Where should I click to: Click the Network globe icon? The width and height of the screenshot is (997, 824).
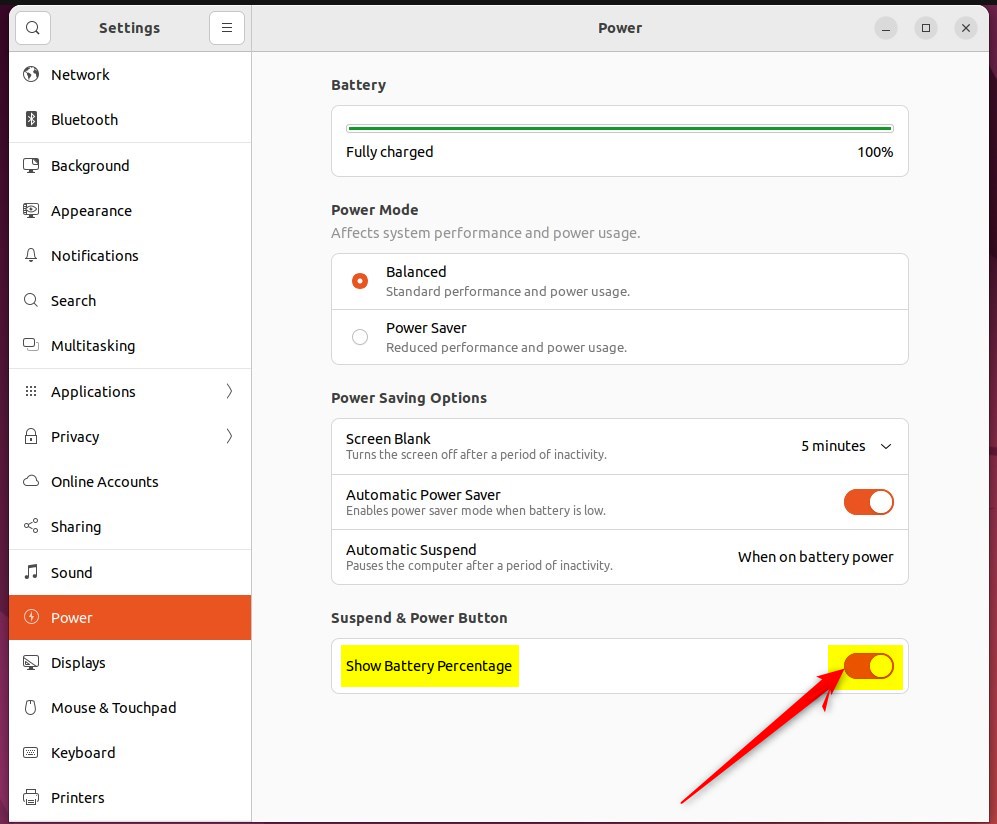click(31, 74)
